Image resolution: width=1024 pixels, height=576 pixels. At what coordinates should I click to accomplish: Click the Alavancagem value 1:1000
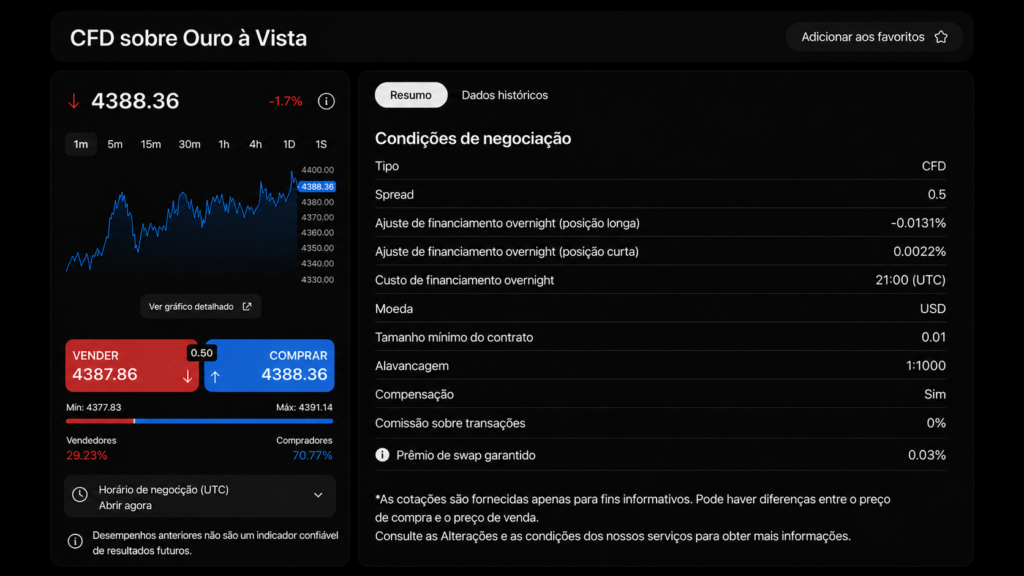pos(925,366)
